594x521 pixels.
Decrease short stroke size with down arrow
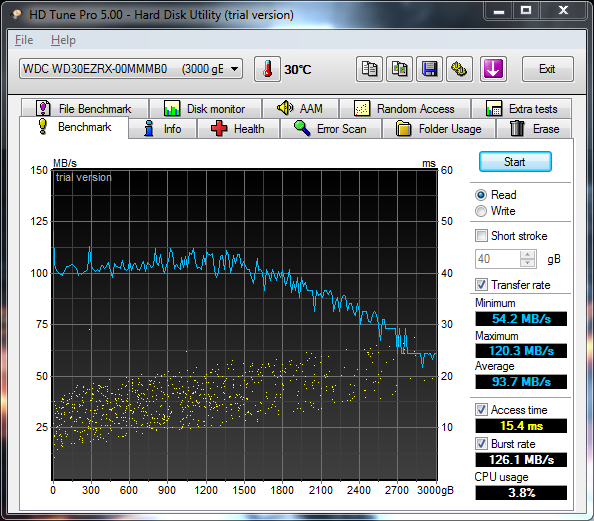(527, 263)
